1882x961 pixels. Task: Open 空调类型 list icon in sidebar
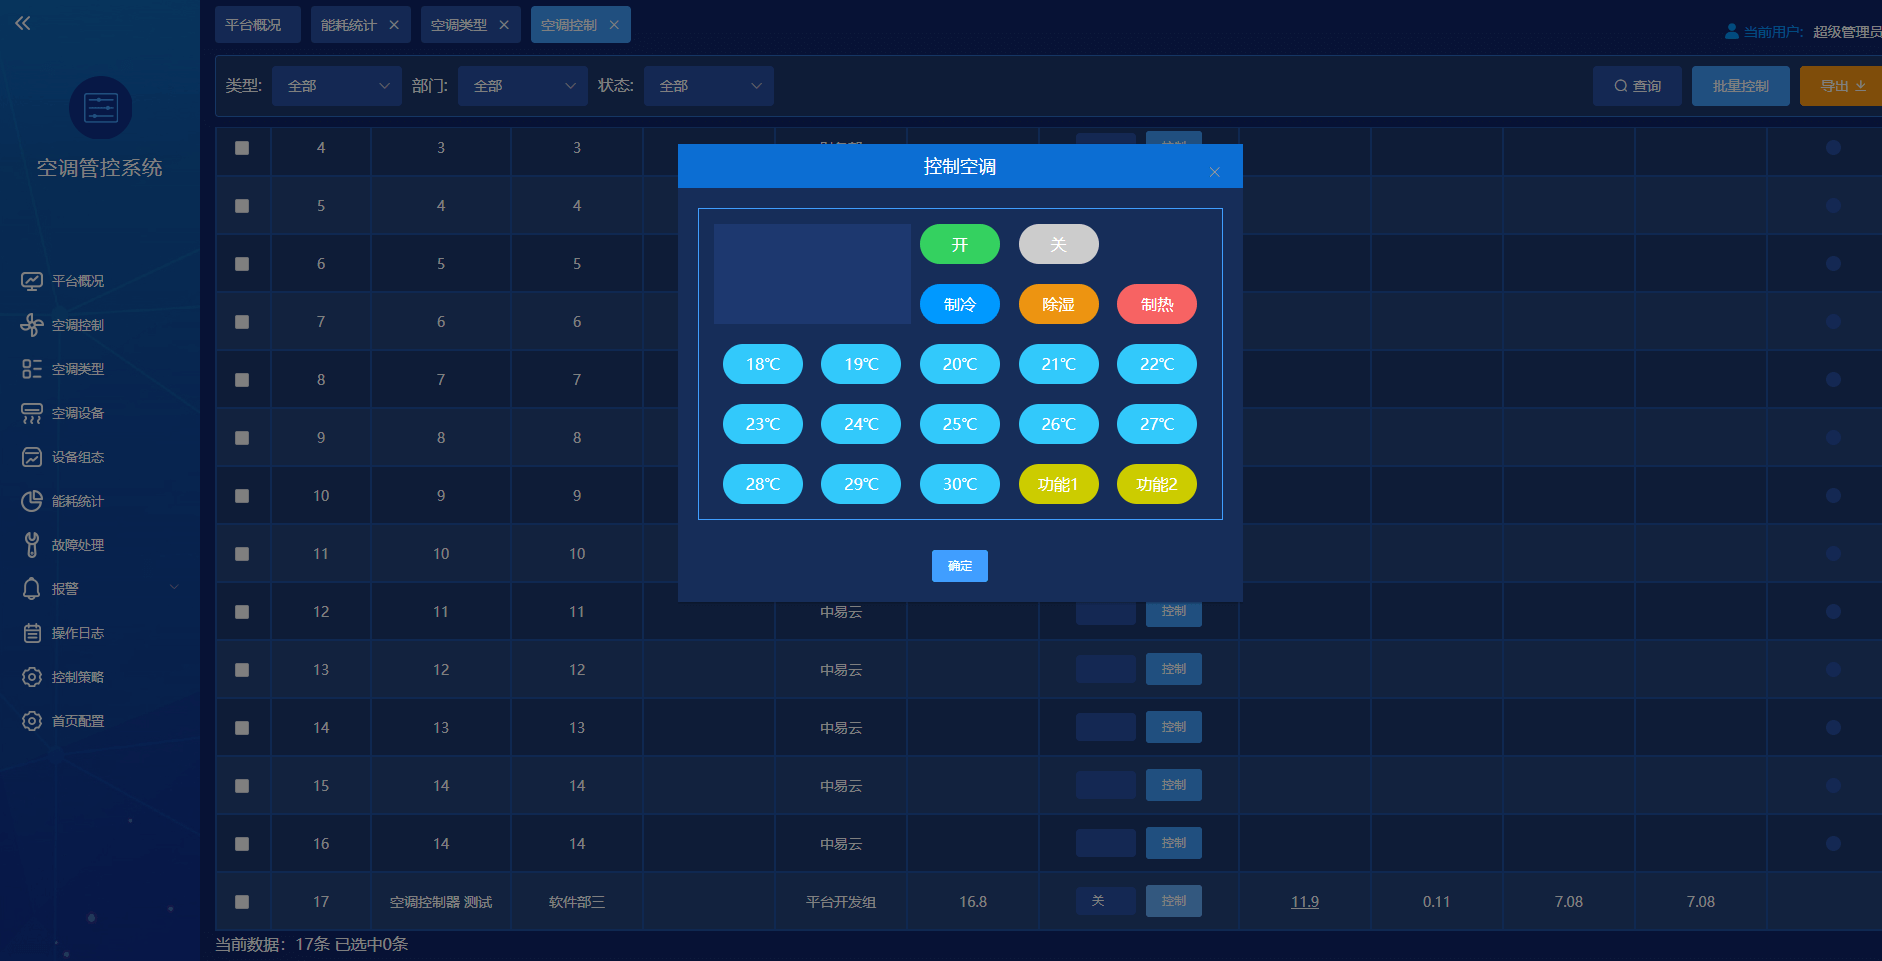[32, 369]
